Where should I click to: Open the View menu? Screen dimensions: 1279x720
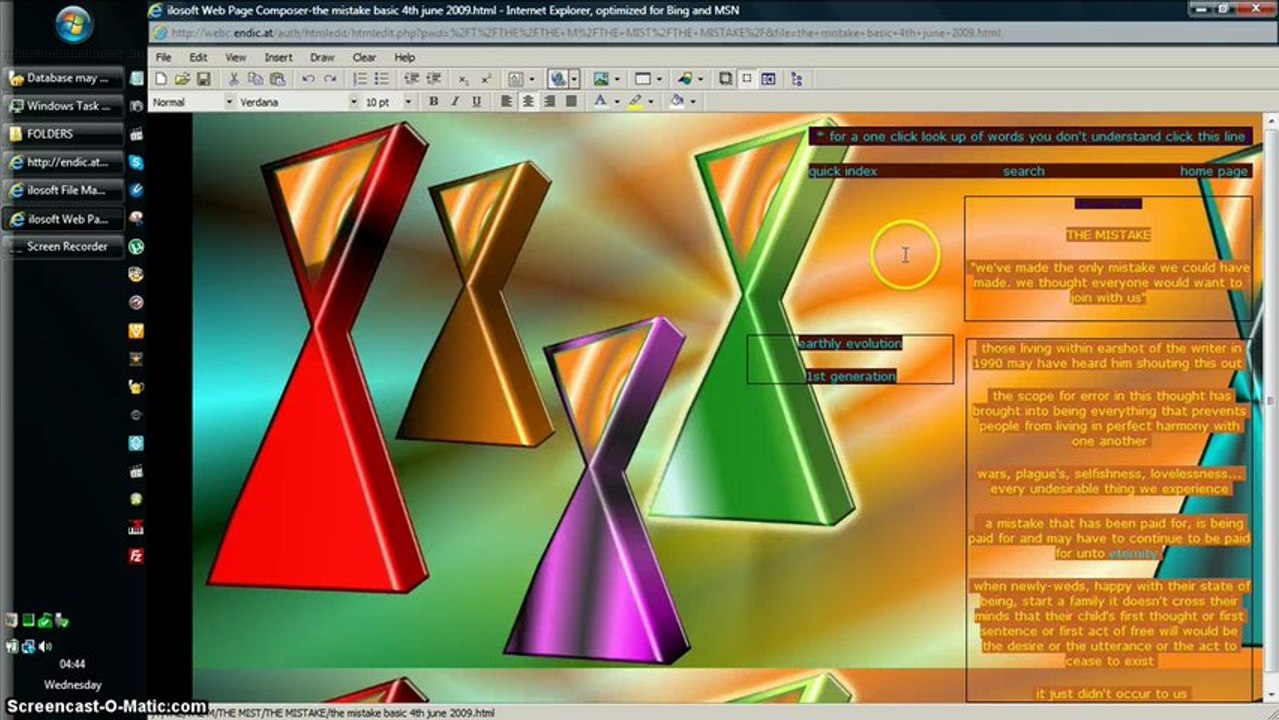click(x=235, y=57)
